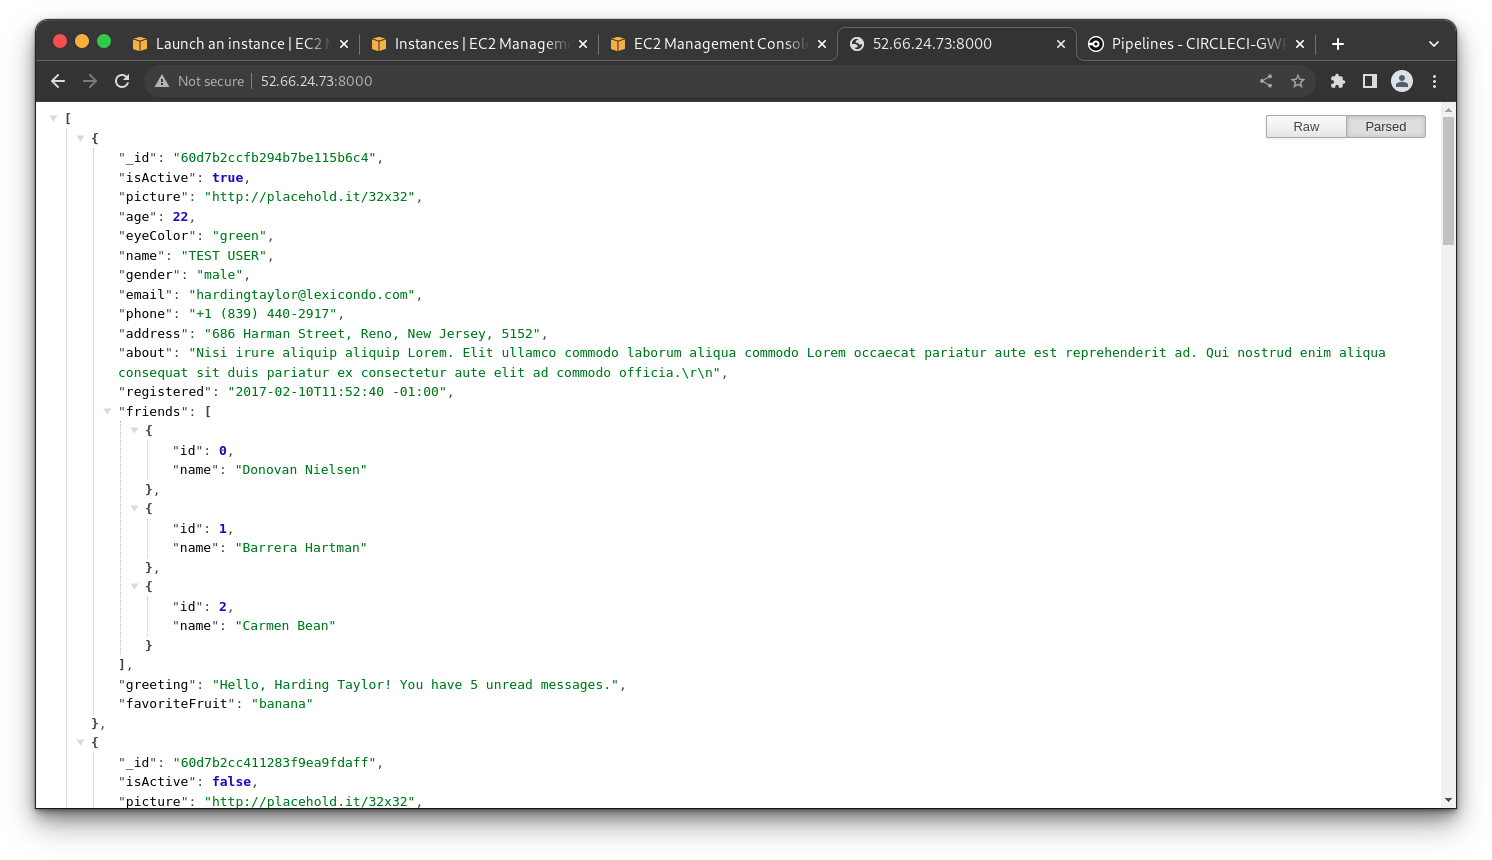The width and height of the screenshot is (1492, 860).
Task: Reload the current page
Action: click(x=122, y=81)
